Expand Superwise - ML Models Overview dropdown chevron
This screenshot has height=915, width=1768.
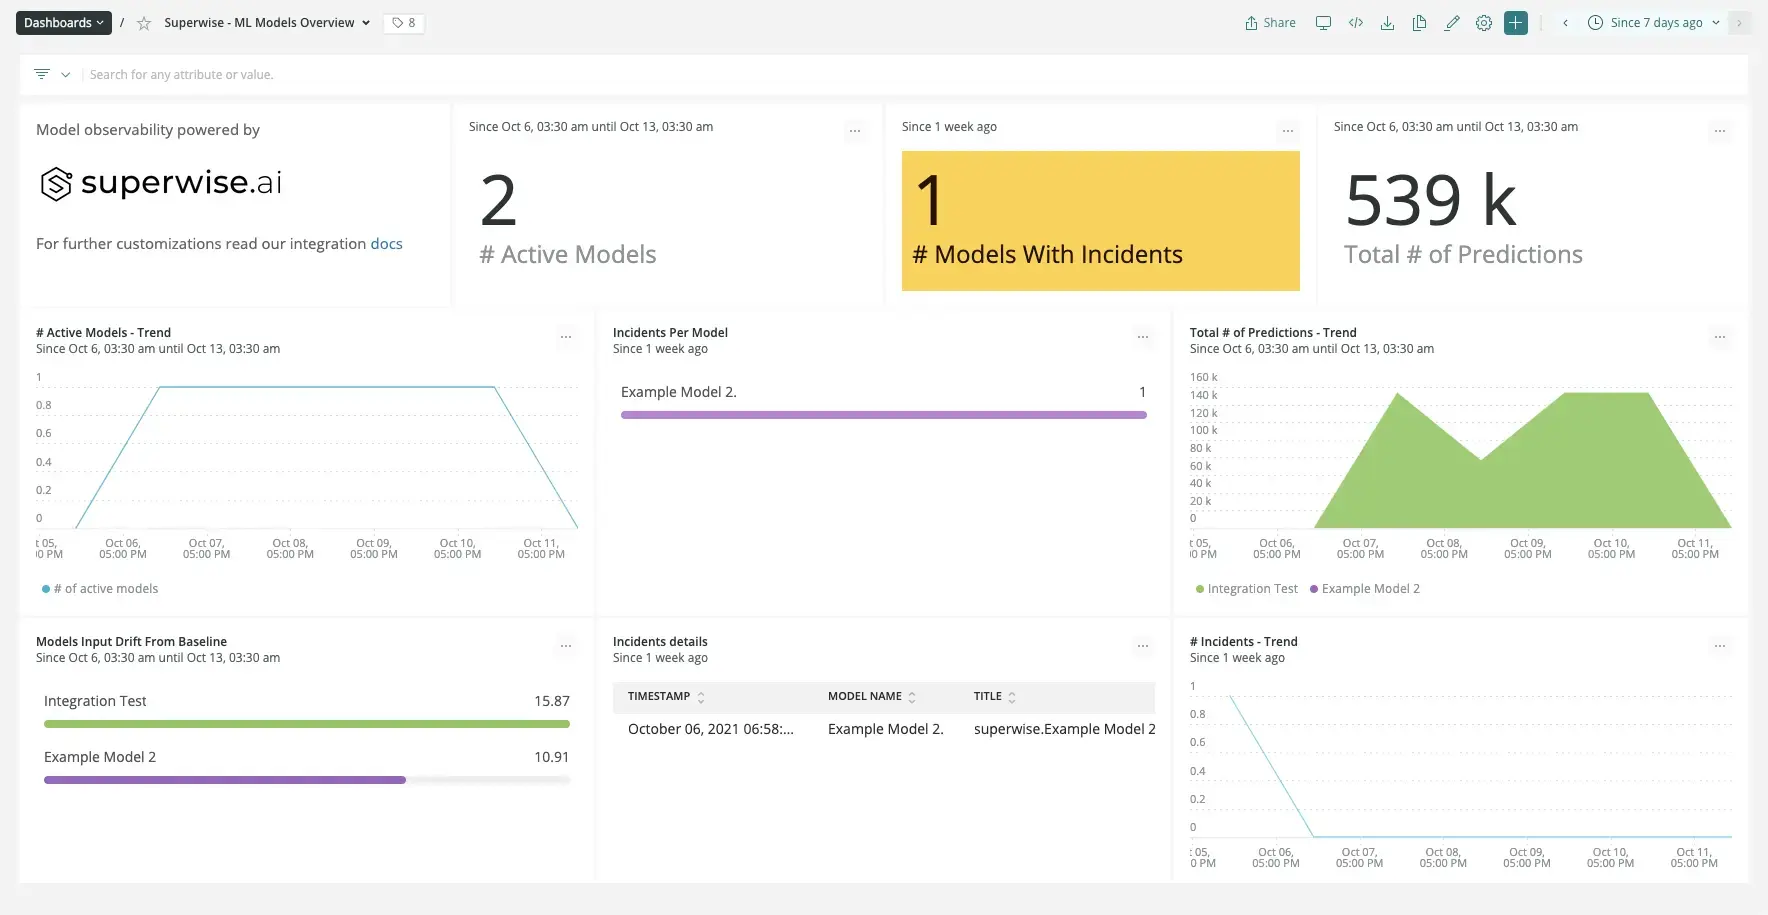pyautogui.click(x=366, y=23)
